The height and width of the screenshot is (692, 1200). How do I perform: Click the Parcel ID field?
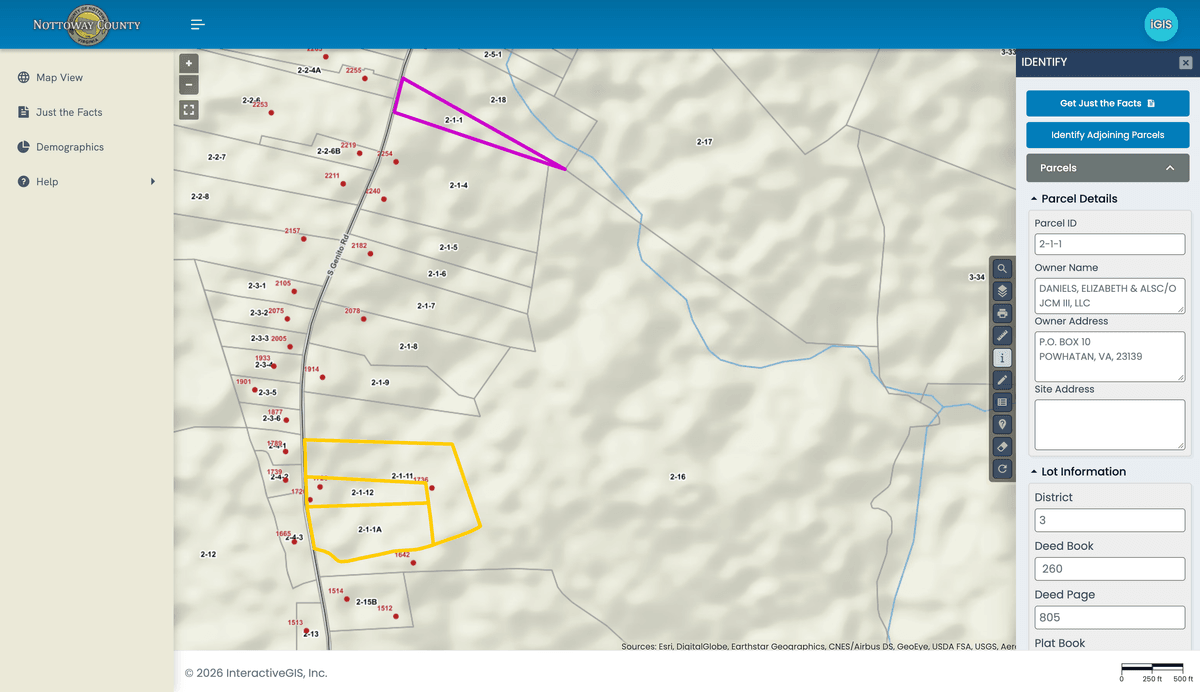point(1109,244)
